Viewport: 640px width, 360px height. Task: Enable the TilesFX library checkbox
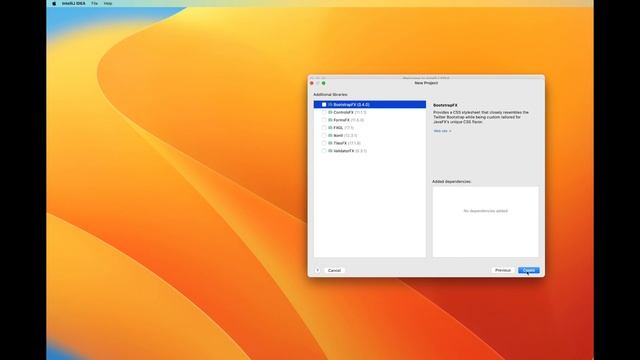pyautogui.click(x=324, y=143)
